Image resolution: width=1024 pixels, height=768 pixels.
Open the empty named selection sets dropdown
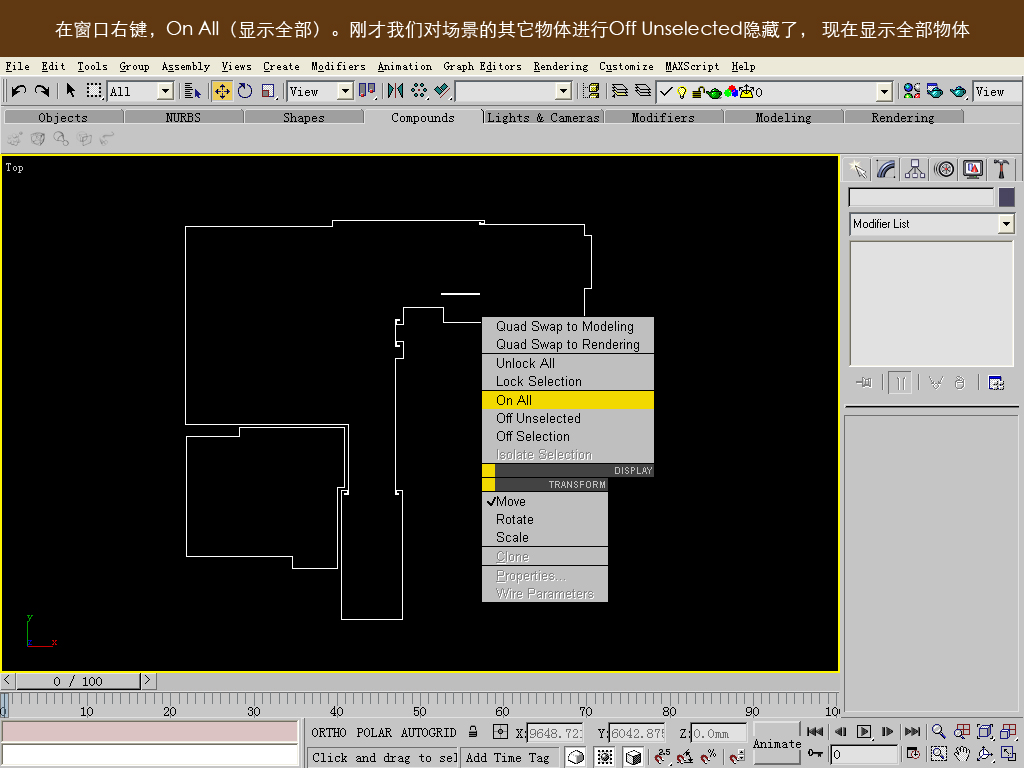pos(564,91)
